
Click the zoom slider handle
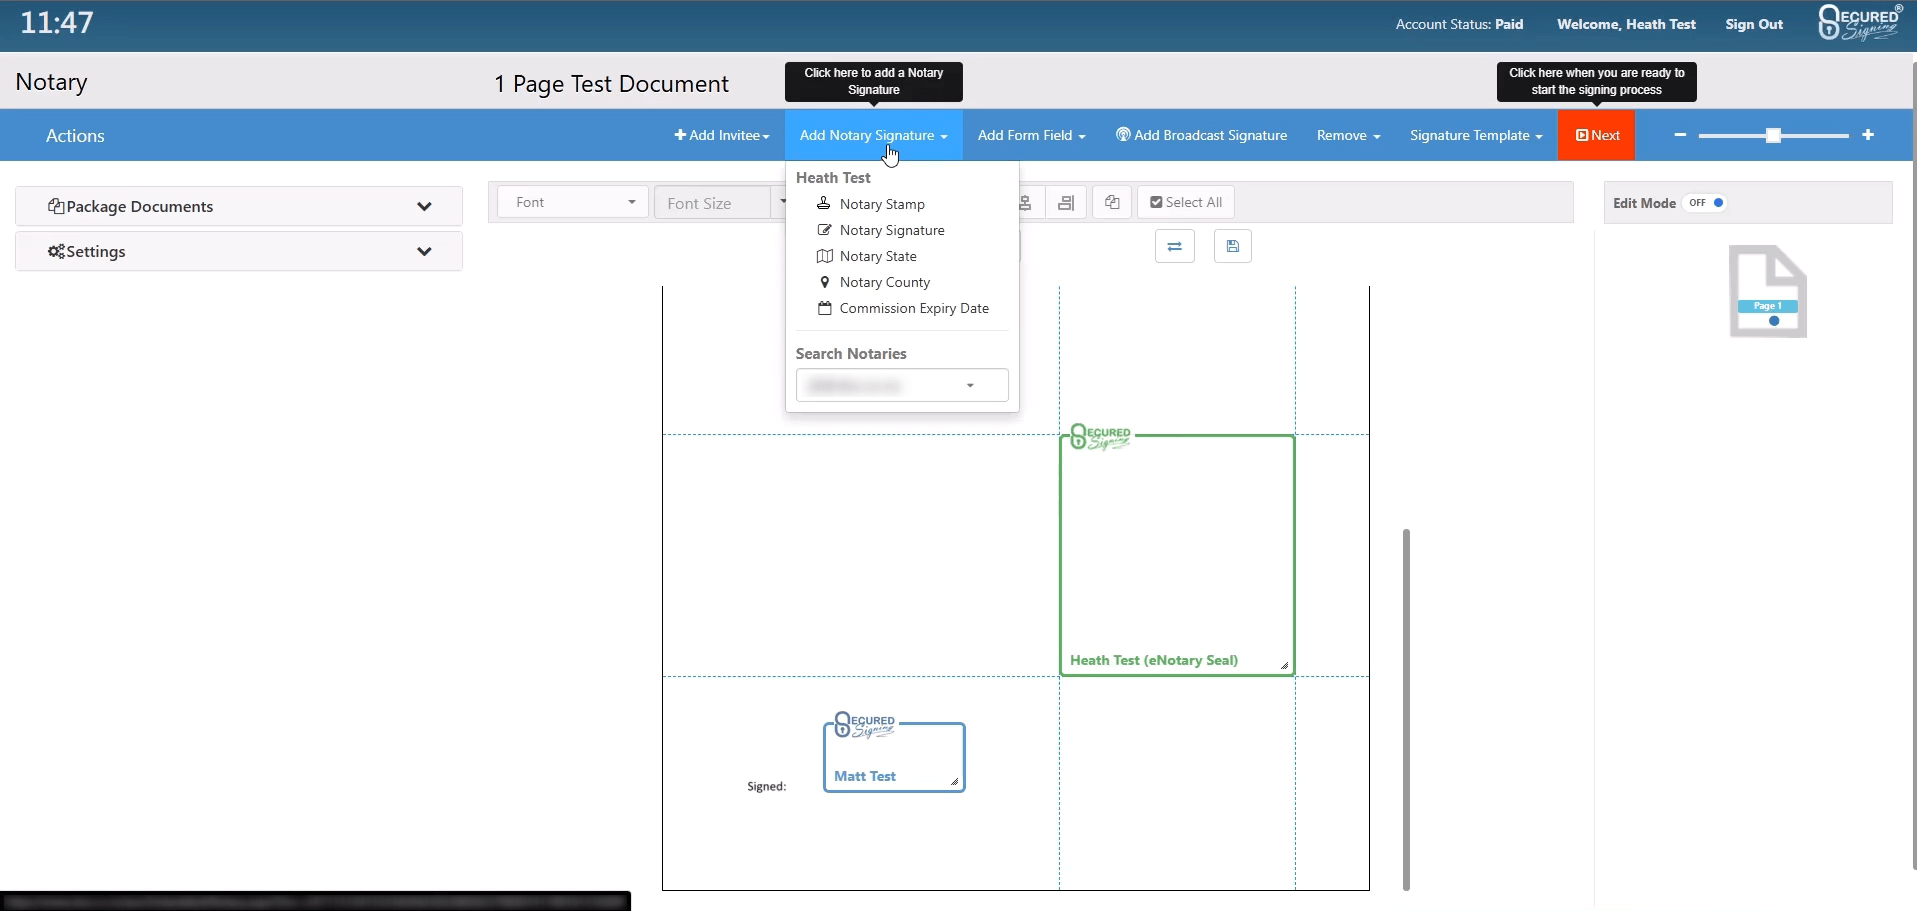point(1773,135)
